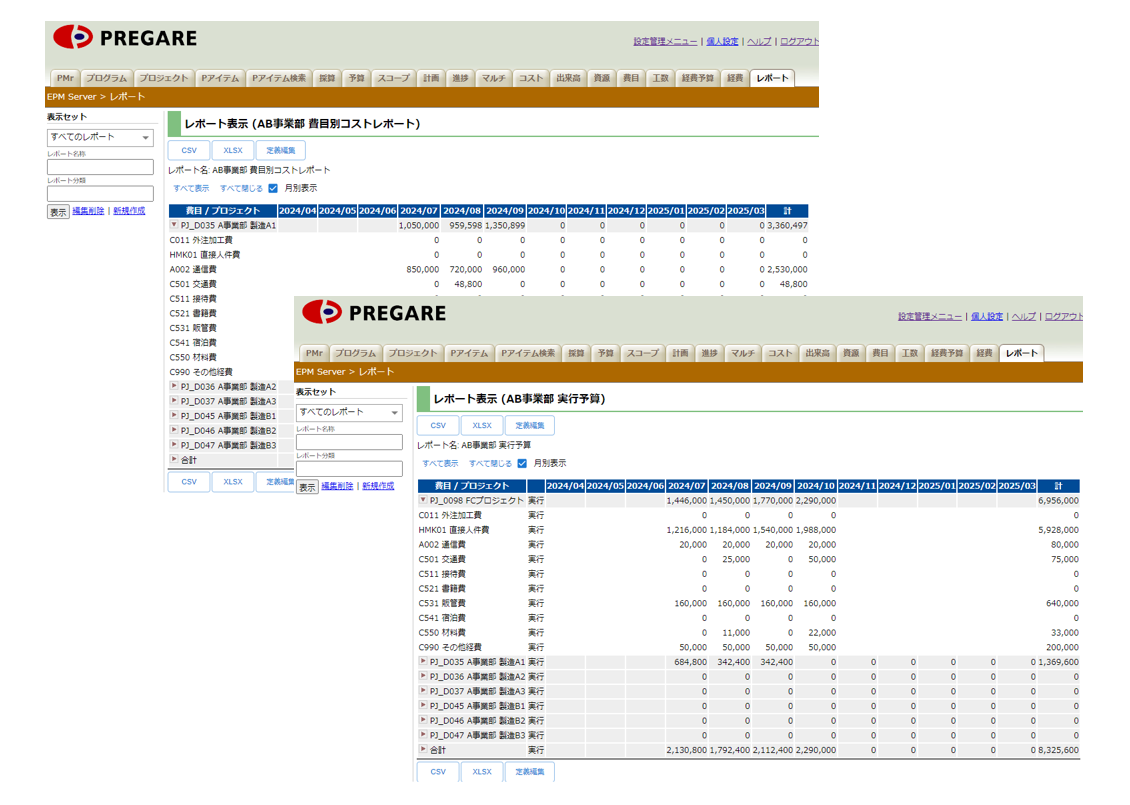
Task: Collapse the PJ_0098 FCプロジェクト row
Action: click(423, 500)
